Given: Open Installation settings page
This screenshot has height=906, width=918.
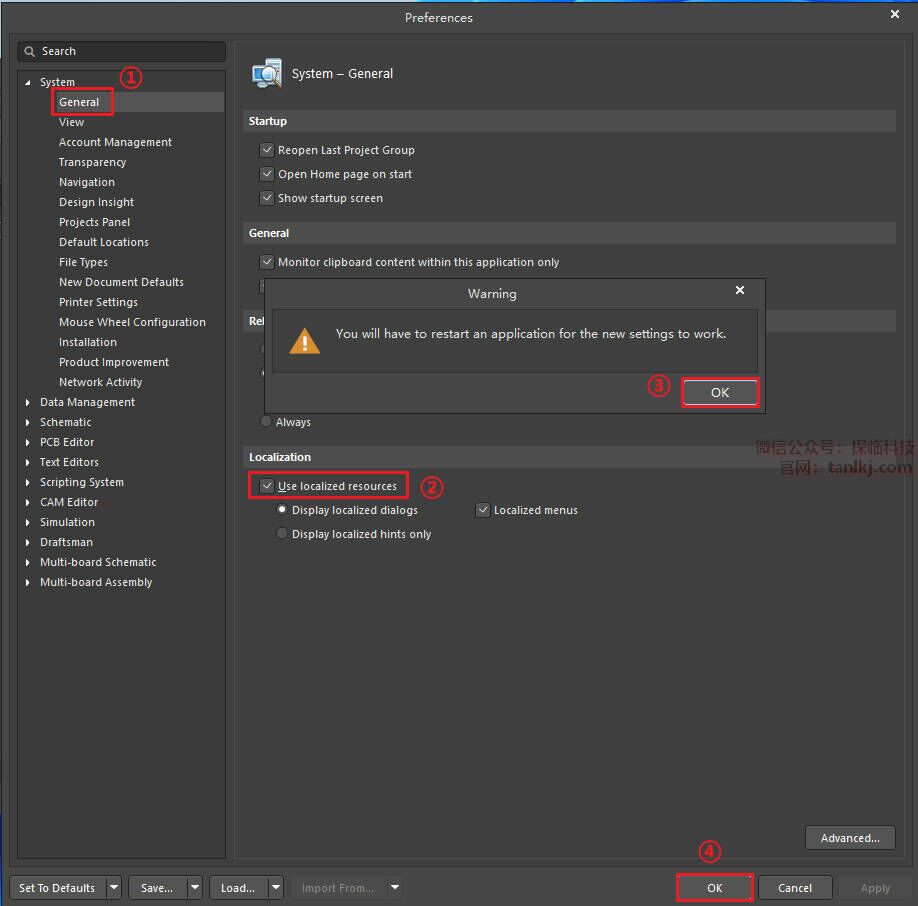Looking at the screenshot, I should click(88, 342).
